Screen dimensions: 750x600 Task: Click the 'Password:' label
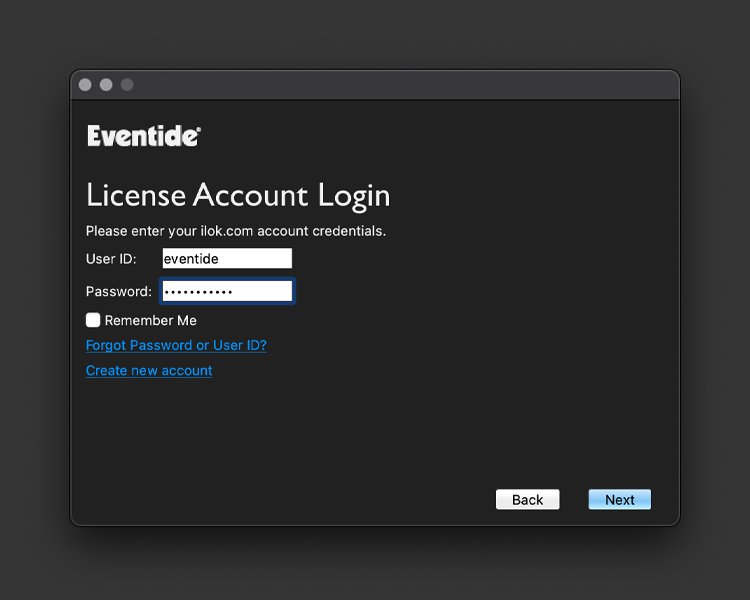pyautogui.click(x=118, y=292)
